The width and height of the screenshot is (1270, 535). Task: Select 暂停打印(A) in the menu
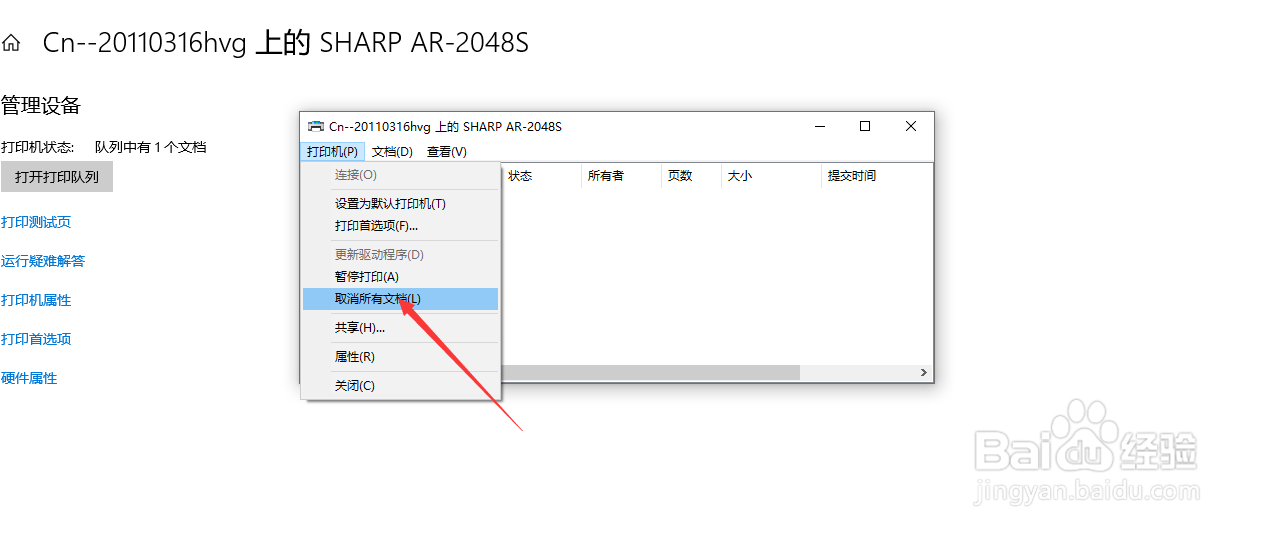coord(400,277)
